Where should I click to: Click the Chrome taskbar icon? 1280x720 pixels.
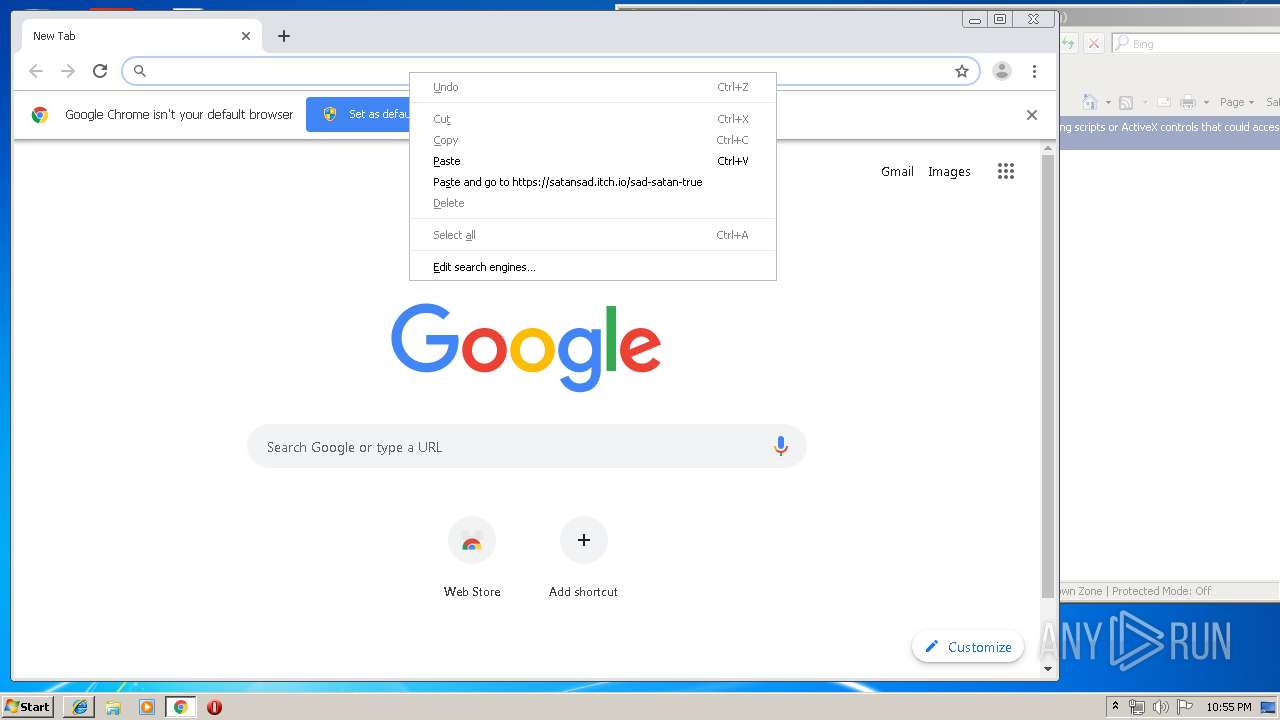180,707
